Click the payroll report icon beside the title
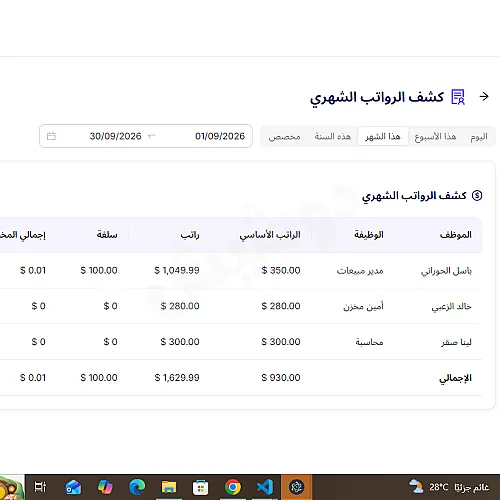Viewport: 500px width, 500px height. pyautogui.click(x=458, y=97)
